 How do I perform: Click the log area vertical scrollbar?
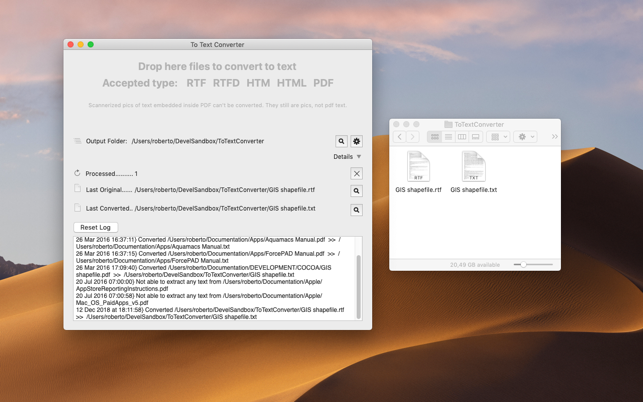click(359, 287)
